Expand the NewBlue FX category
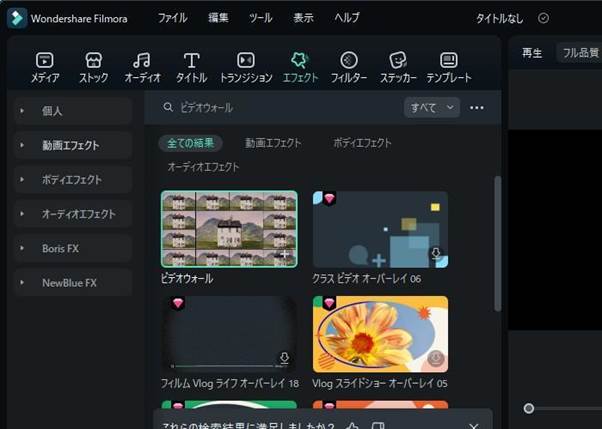Image resolution: width=602 pixels, height=429 pixels. (x=22, y=283)
